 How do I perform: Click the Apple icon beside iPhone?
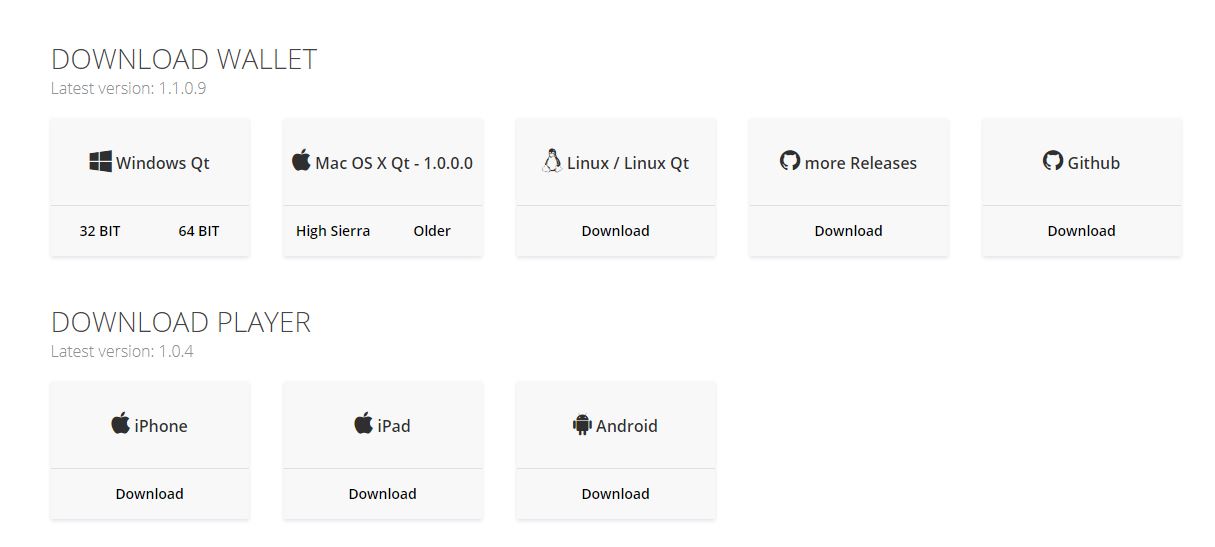[x=120, y=423]
